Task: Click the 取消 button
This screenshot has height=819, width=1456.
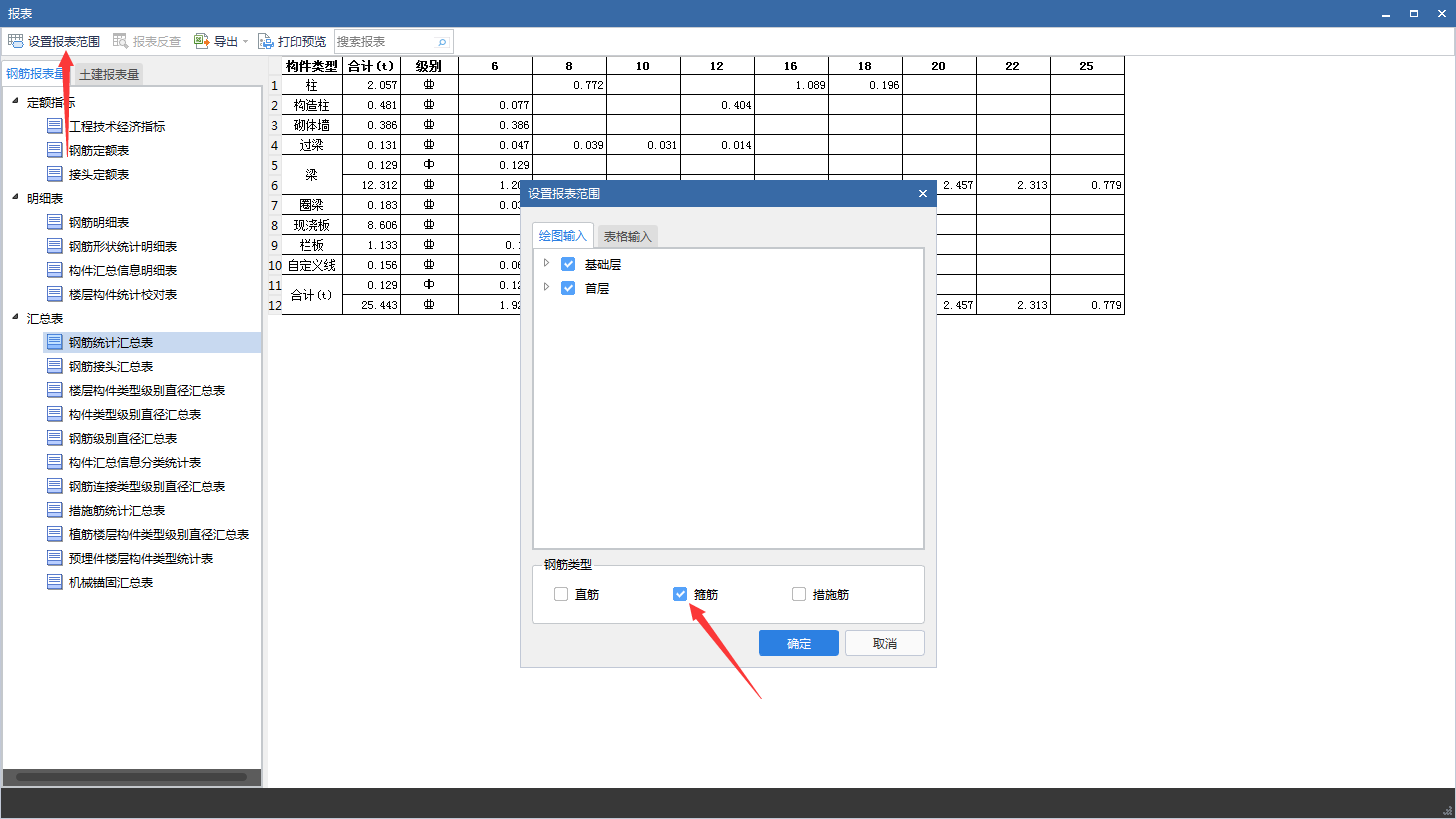Action: 885,643
